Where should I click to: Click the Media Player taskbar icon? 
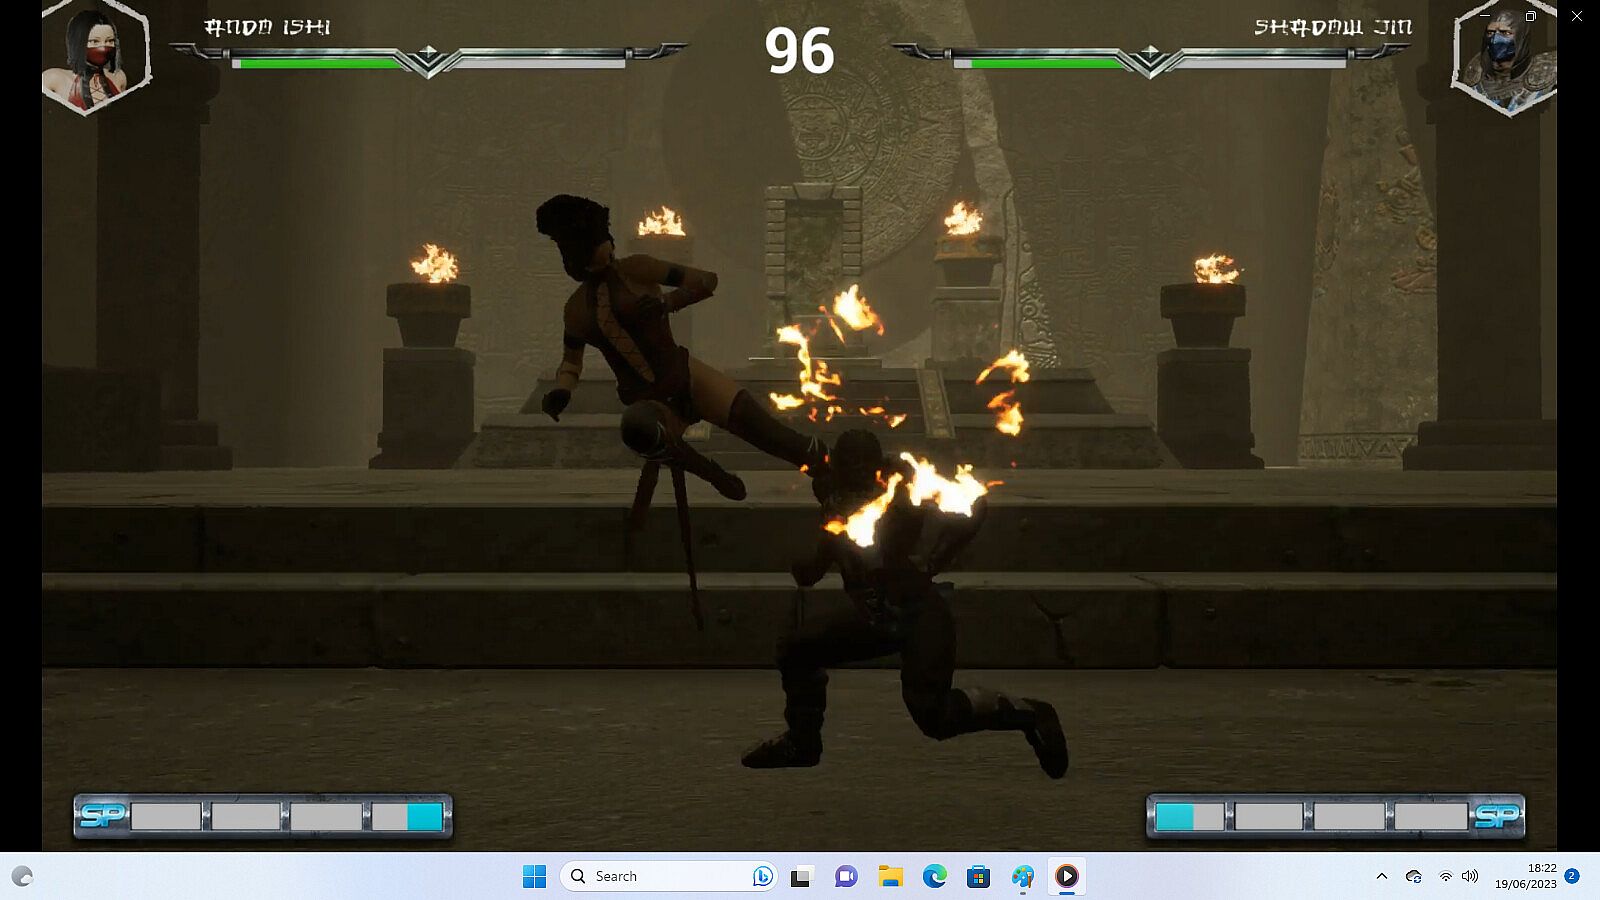coord(1067,876)
